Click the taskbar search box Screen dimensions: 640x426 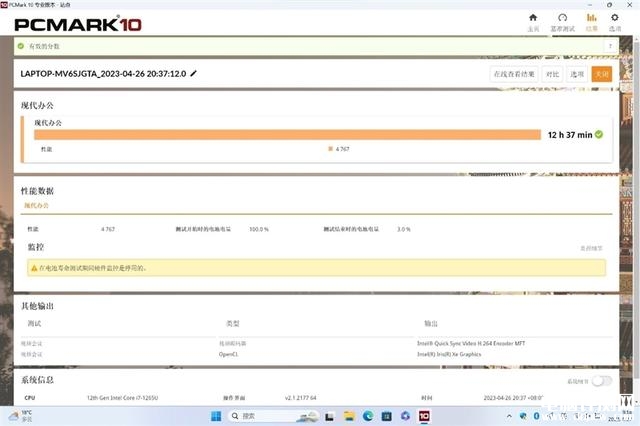pyautogui.click(x=273, y=416)
